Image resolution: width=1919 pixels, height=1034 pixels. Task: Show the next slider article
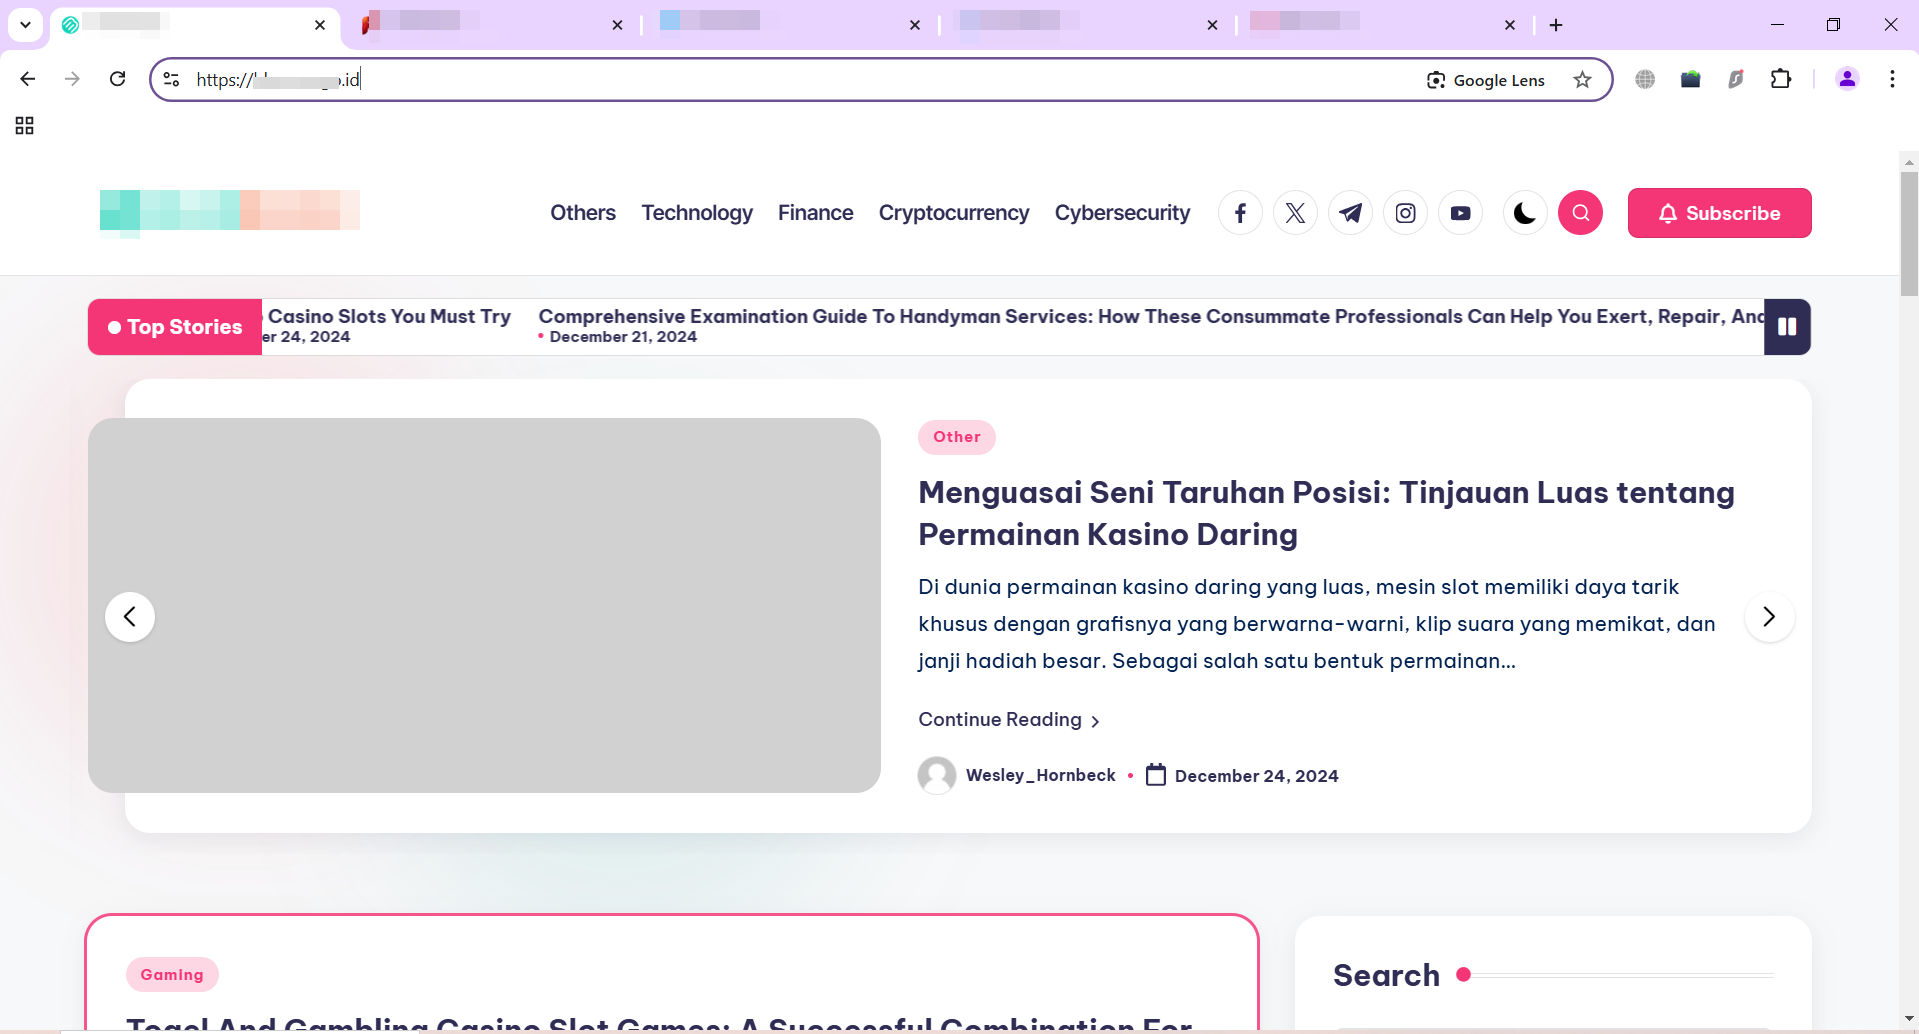click(1769, 617)
